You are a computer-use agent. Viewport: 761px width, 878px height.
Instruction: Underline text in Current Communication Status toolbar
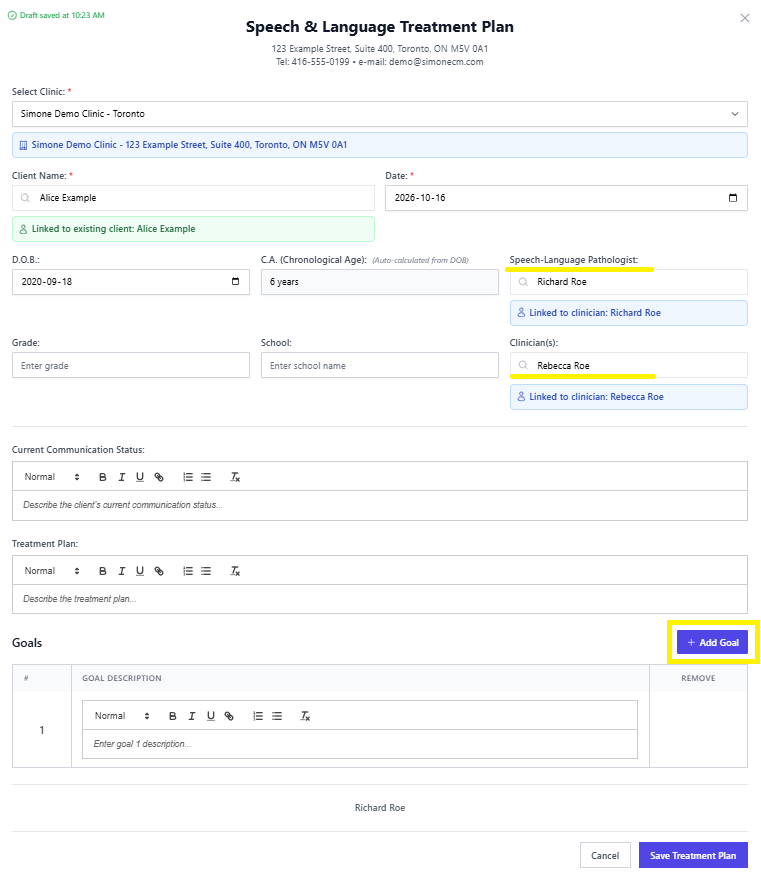(x=140, y=477)
